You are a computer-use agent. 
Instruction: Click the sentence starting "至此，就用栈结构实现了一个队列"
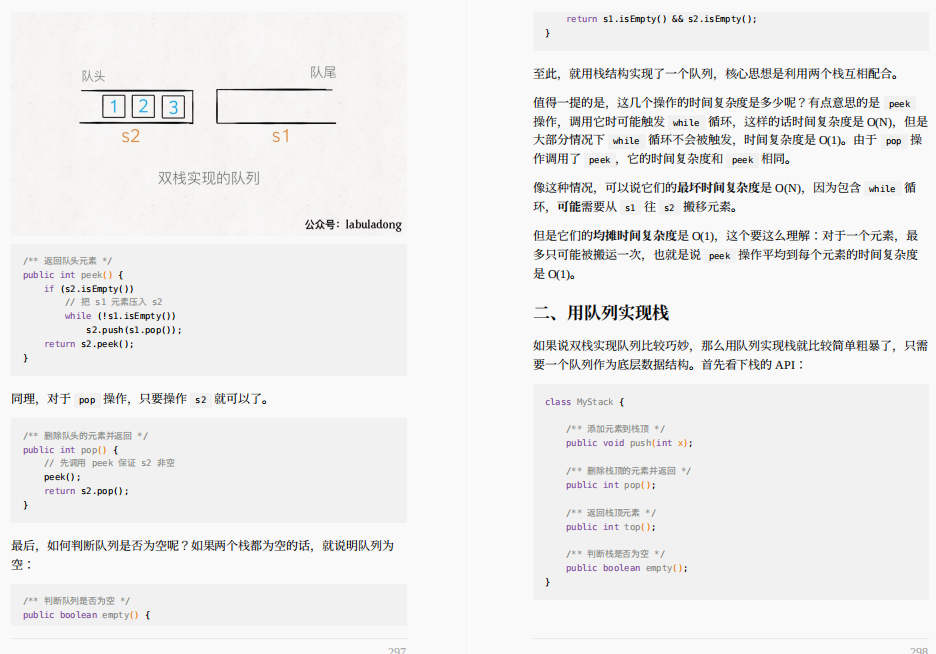click(716, 74)
